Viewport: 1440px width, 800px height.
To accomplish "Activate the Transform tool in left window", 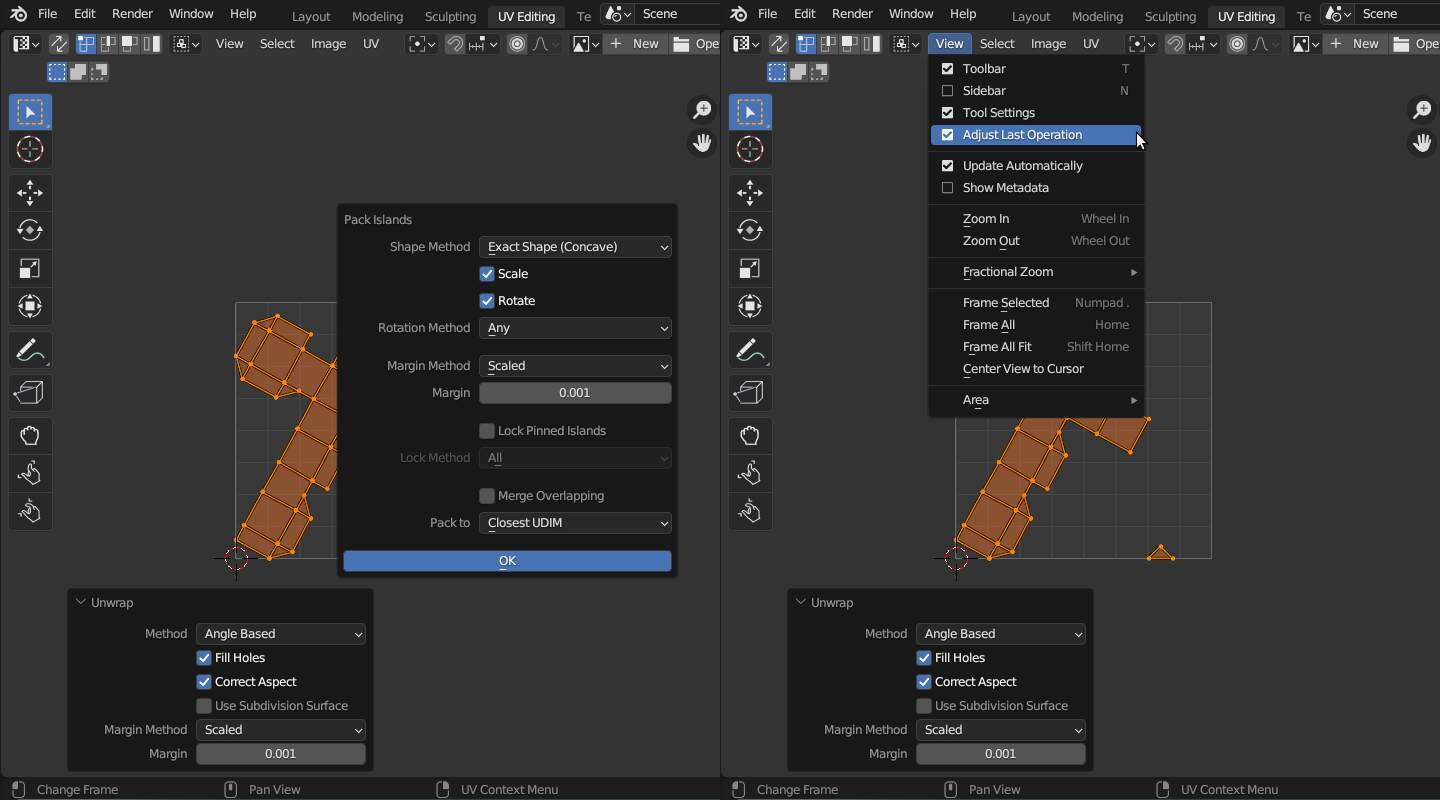I will click(x=30, y=307).
